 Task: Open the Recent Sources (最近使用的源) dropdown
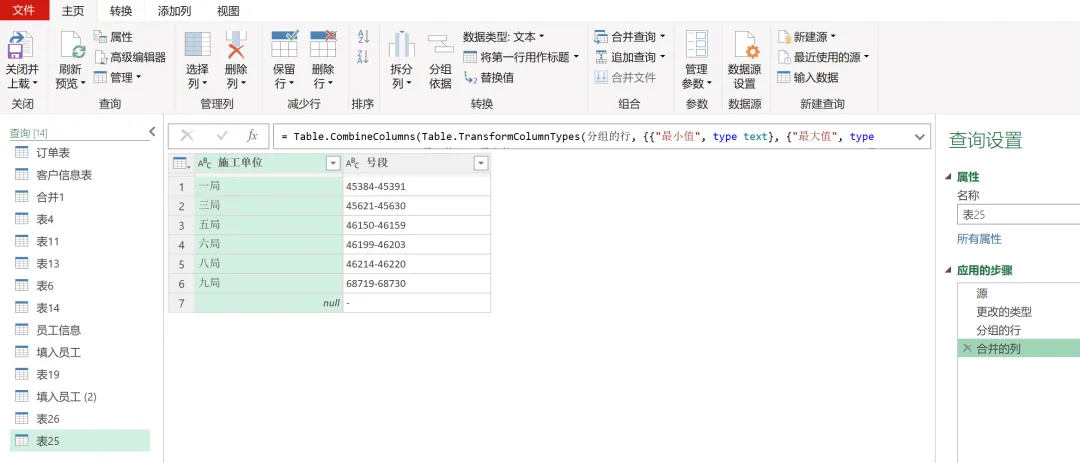(x=823, y=56)
